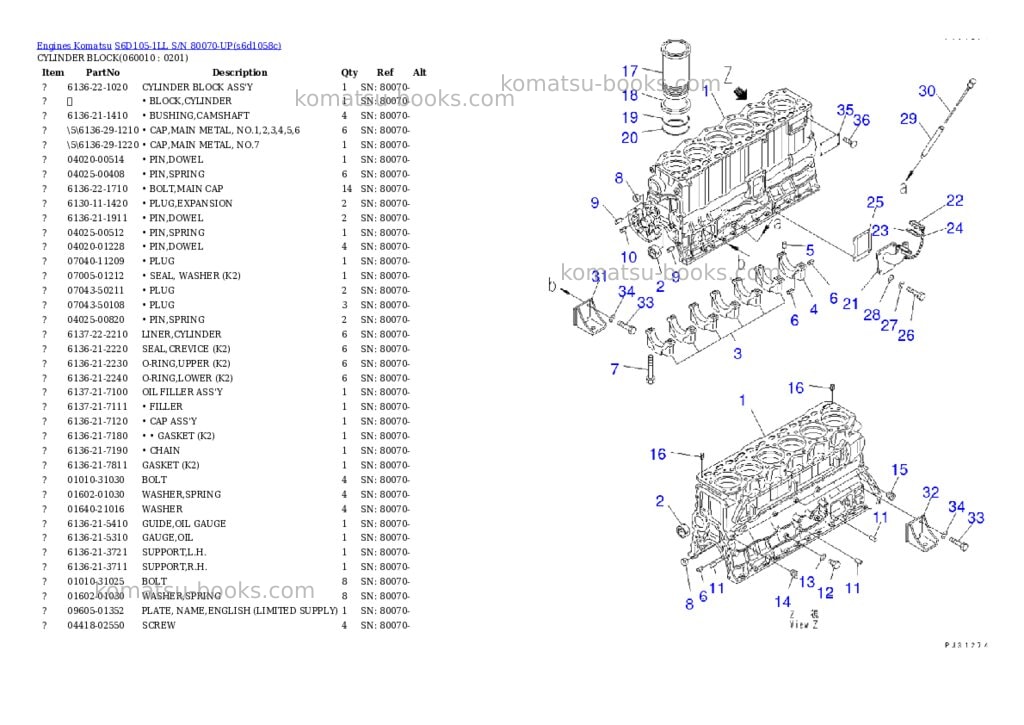Select part number 04020-00514
This screenshot has width=1024, height=725.
click(95, 159)
